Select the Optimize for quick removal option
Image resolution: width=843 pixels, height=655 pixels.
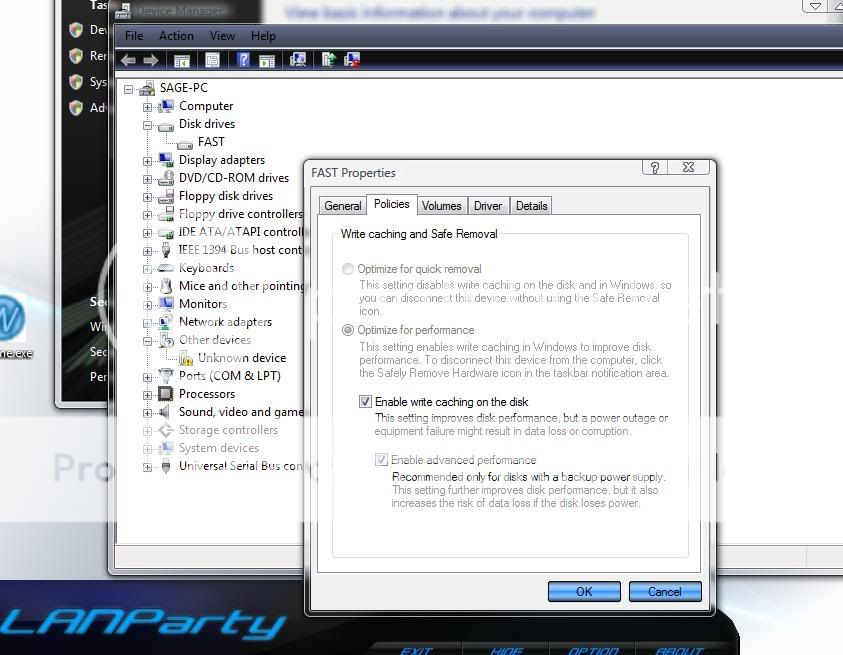348,269
